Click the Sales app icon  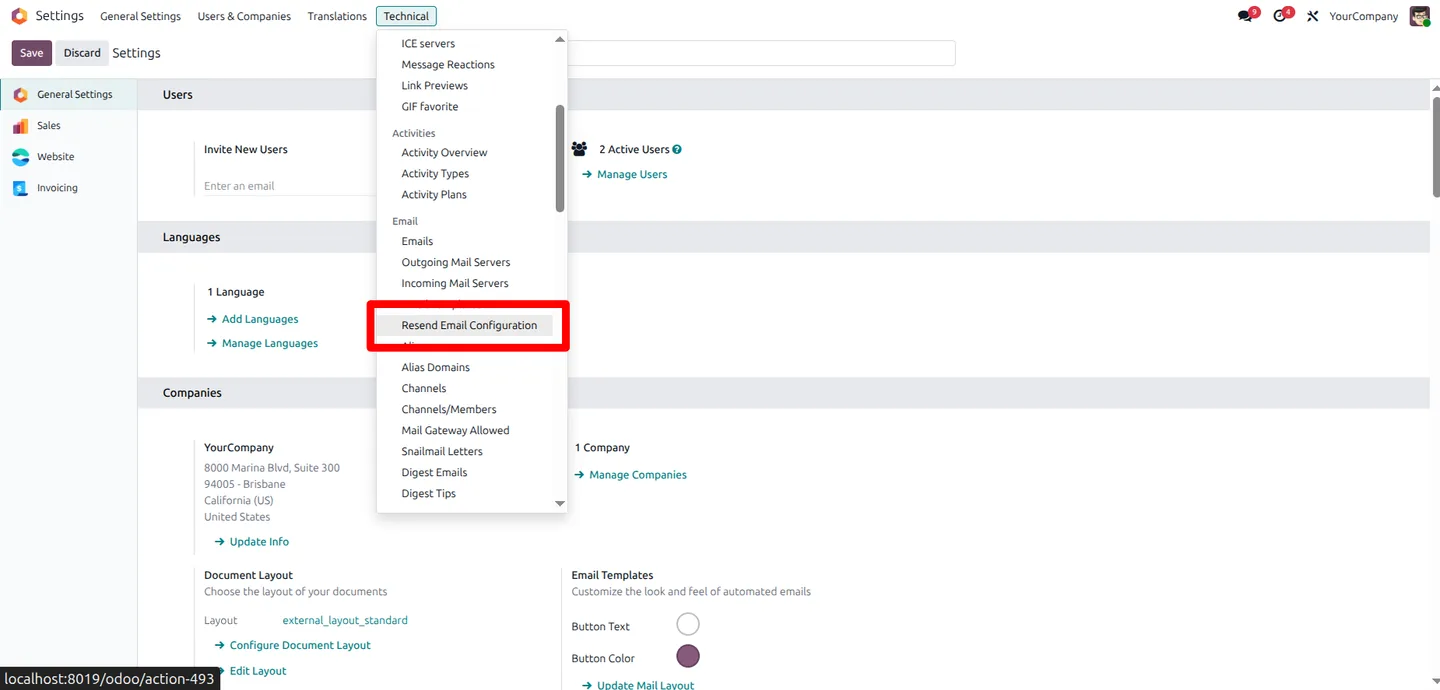click(20, 126)
